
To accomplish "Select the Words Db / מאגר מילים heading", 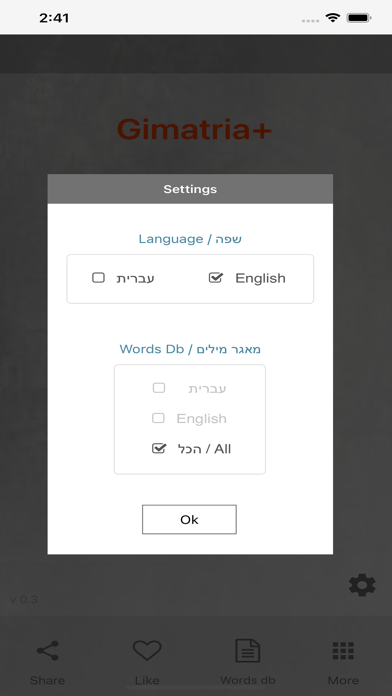I will point(190,349).
